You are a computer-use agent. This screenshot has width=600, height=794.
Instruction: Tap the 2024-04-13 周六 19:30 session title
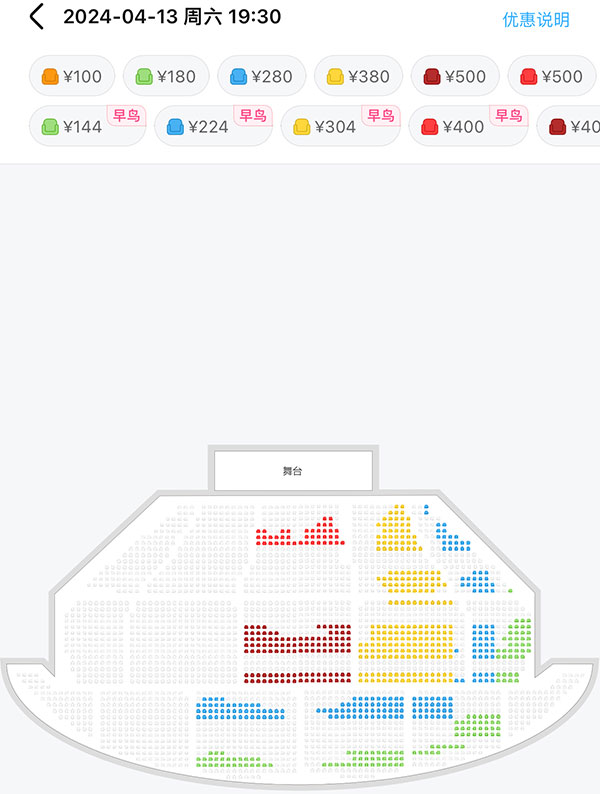point(172,17)
